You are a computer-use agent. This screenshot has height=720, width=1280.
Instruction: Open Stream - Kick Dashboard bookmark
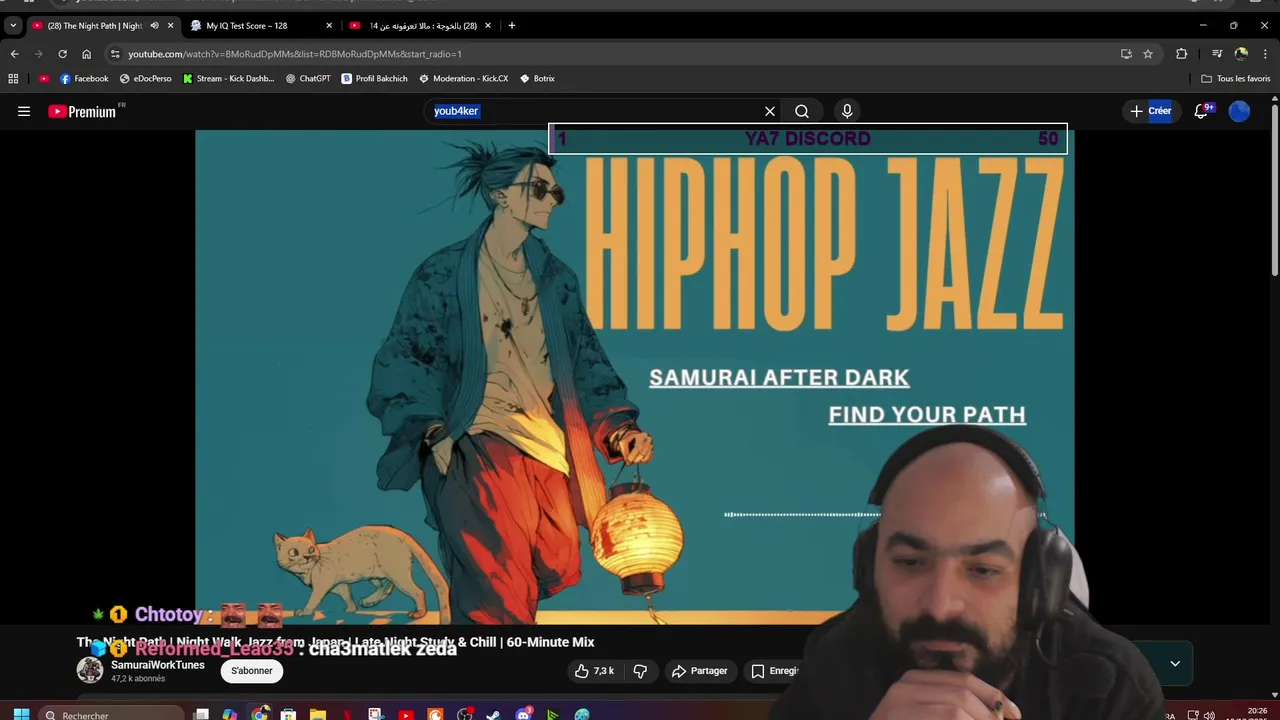click(x=229, y=78)
